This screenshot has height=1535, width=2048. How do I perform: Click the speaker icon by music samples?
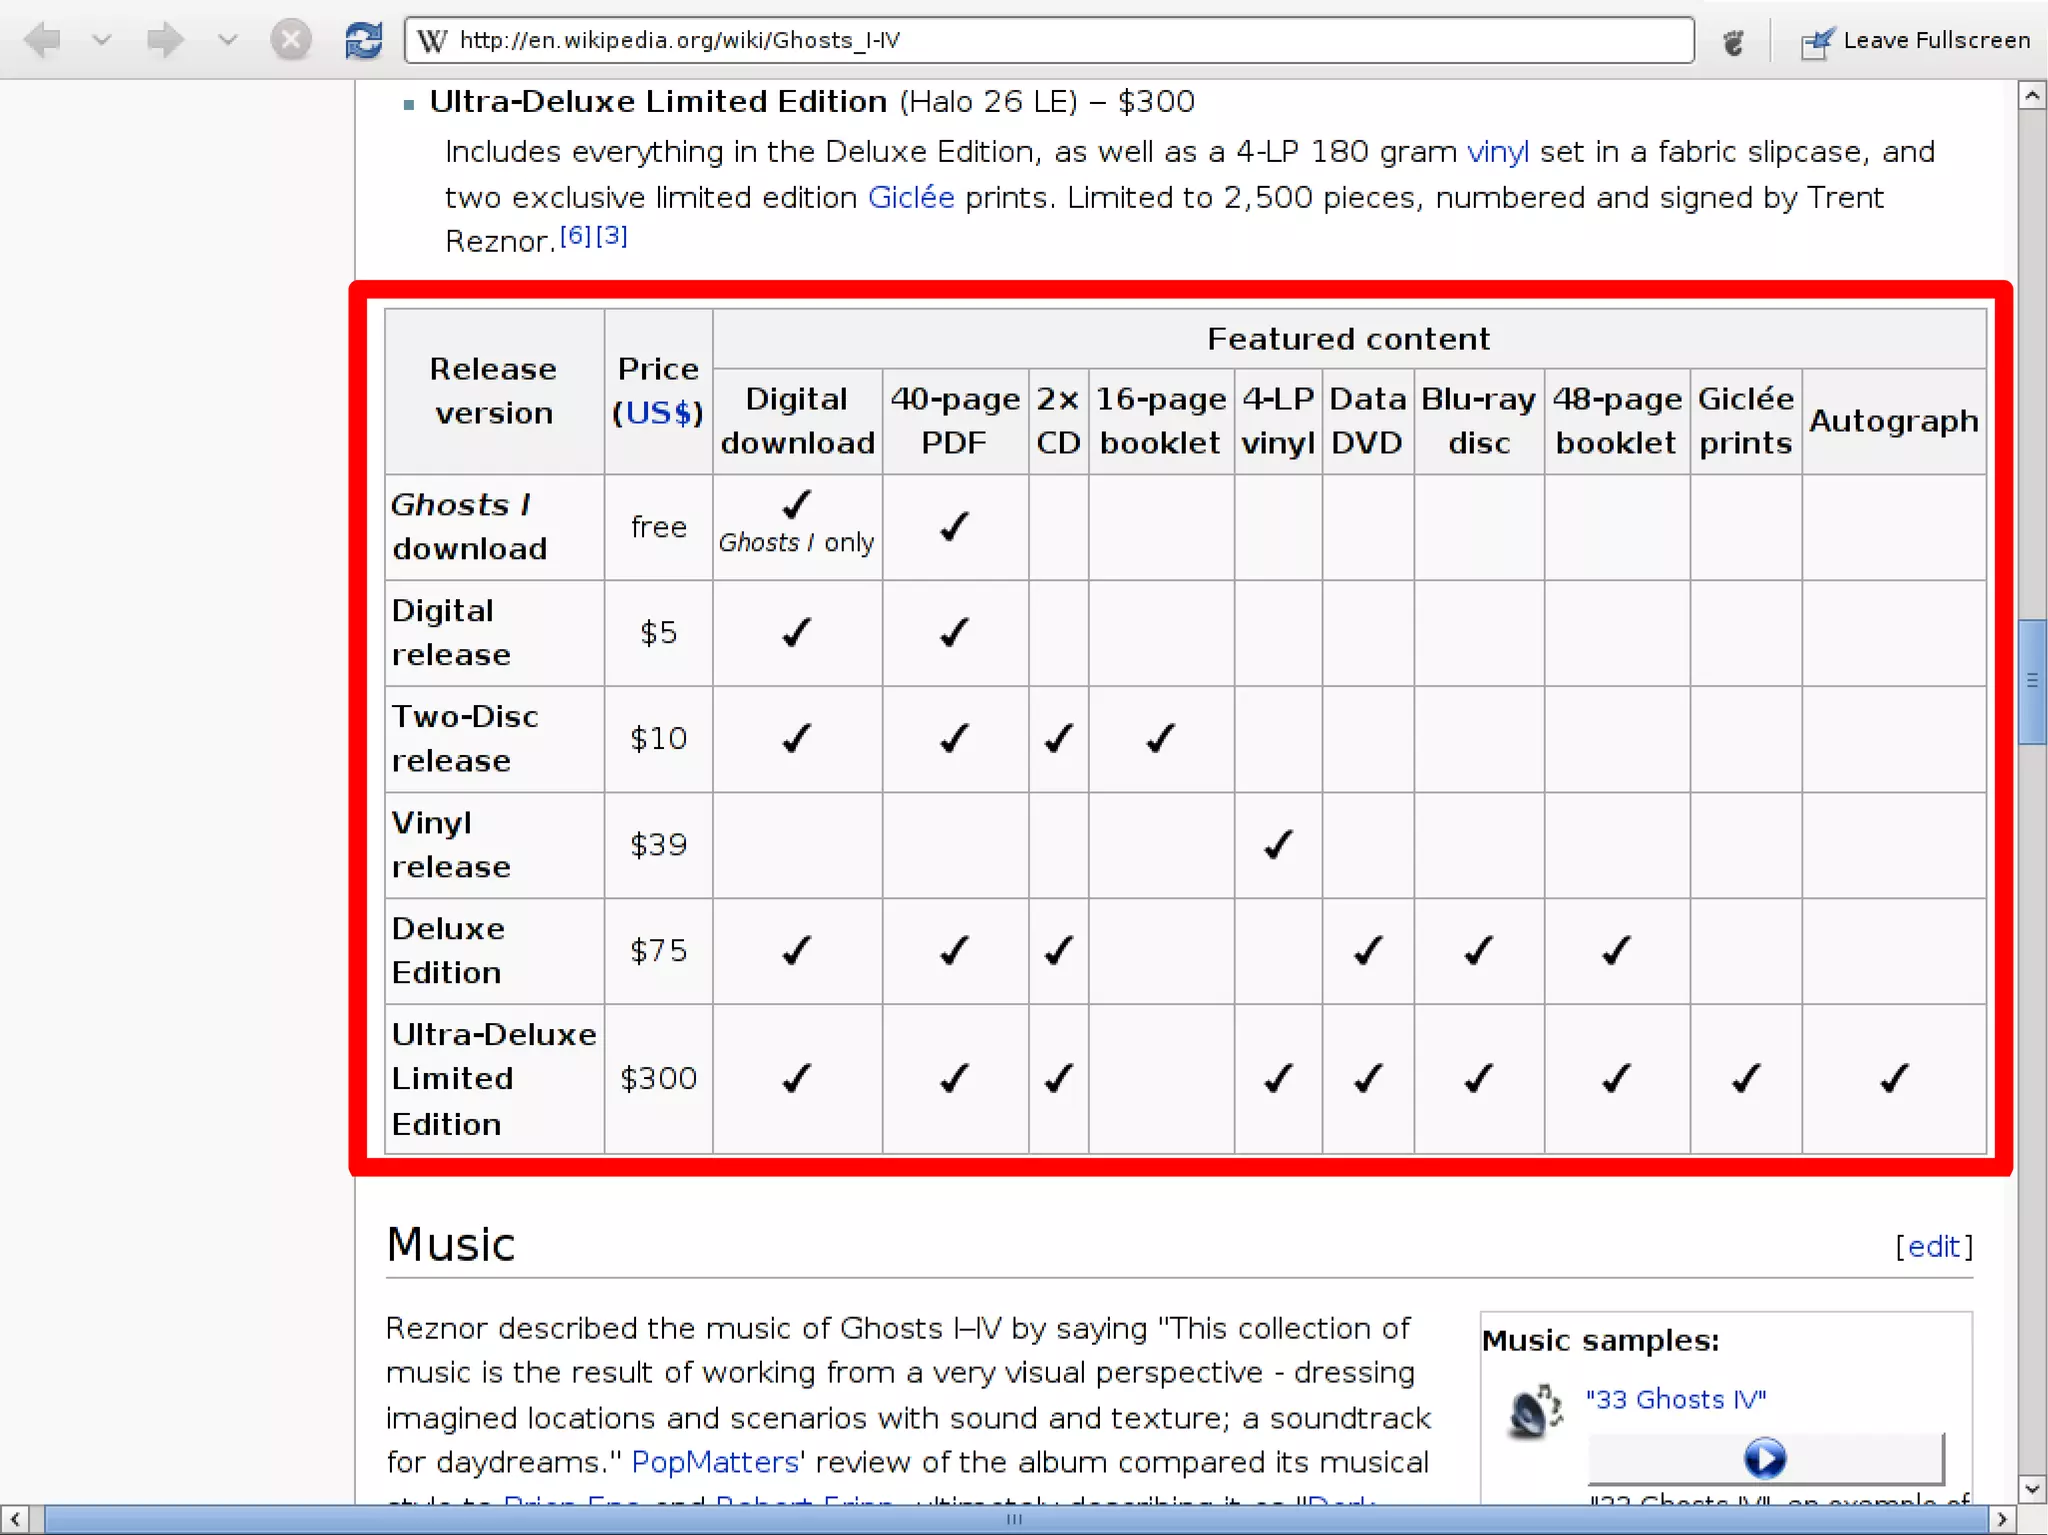(x=1534, y=1412)
